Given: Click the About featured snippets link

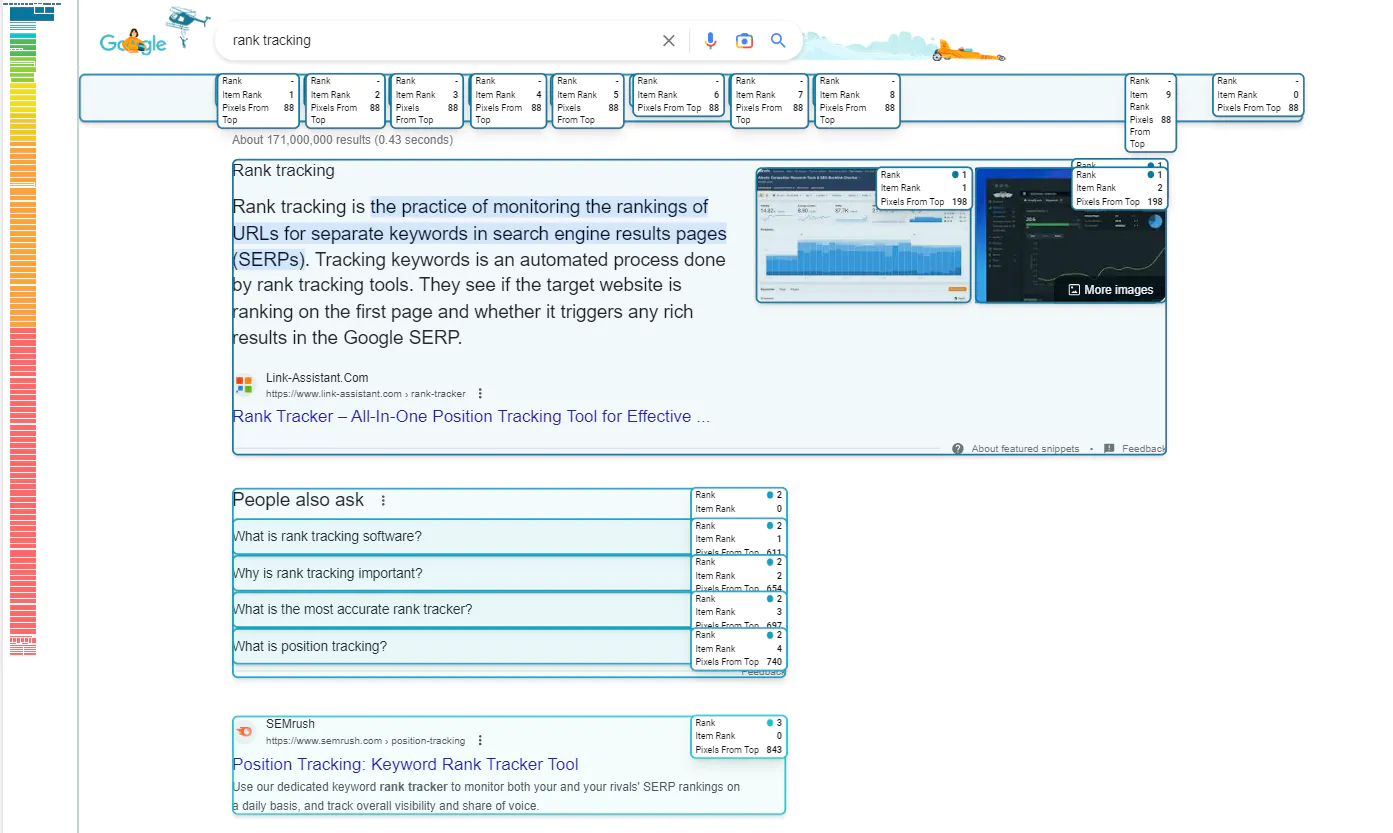Looking at the screenshot, I should [x=1025, y=449].
